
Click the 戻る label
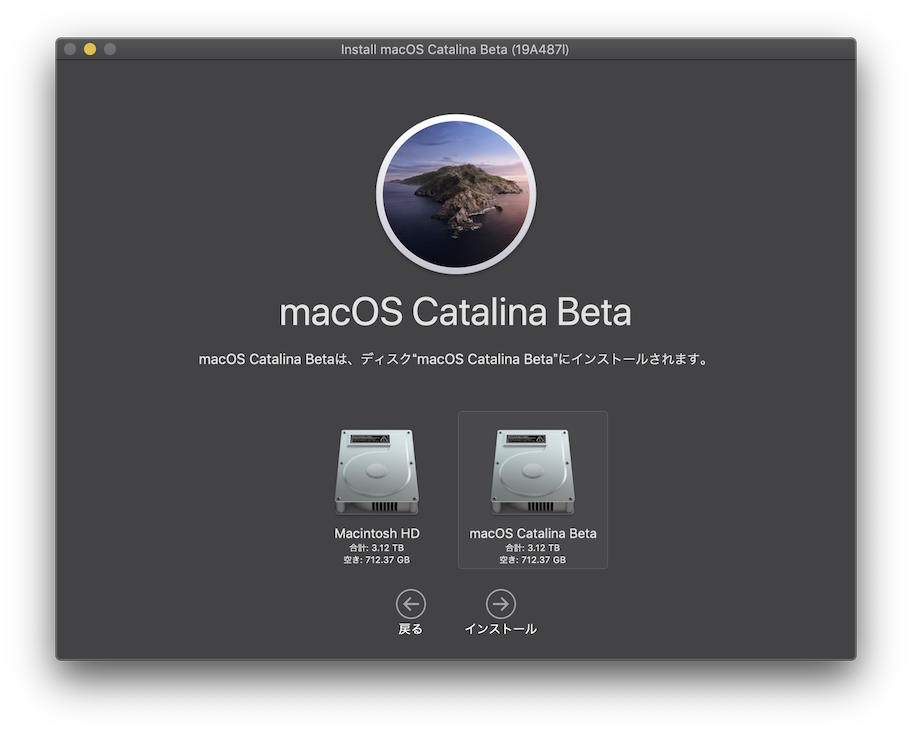pyautogui.click(x=411, y=629)
